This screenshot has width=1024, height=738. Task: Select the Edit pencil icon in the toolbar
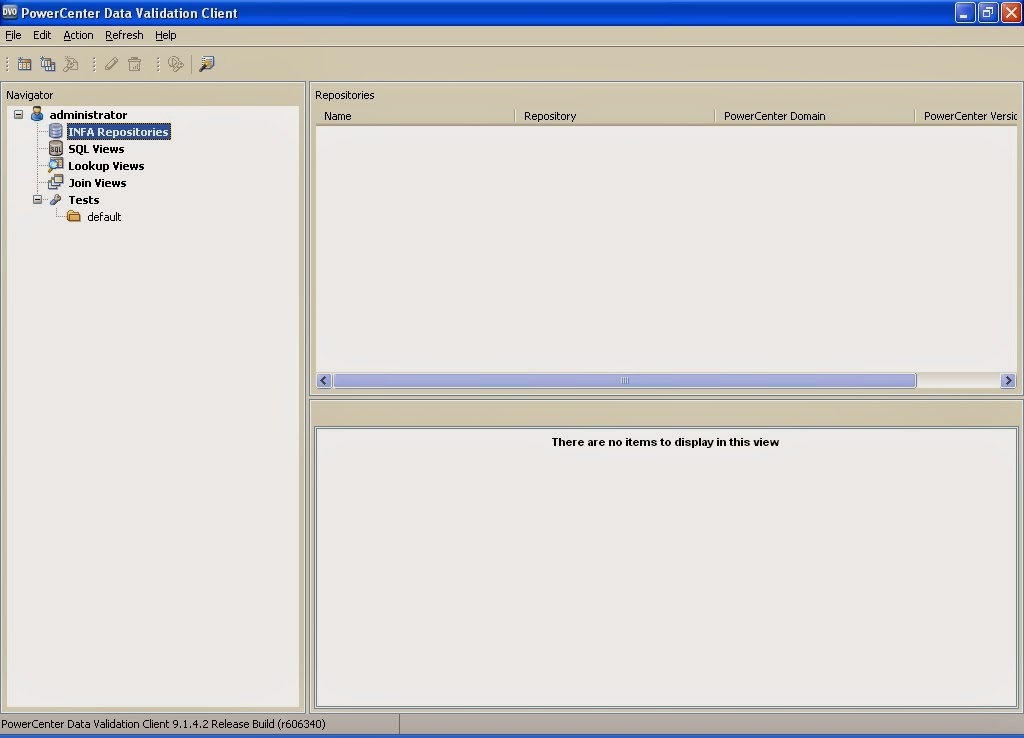coord(110,63)
